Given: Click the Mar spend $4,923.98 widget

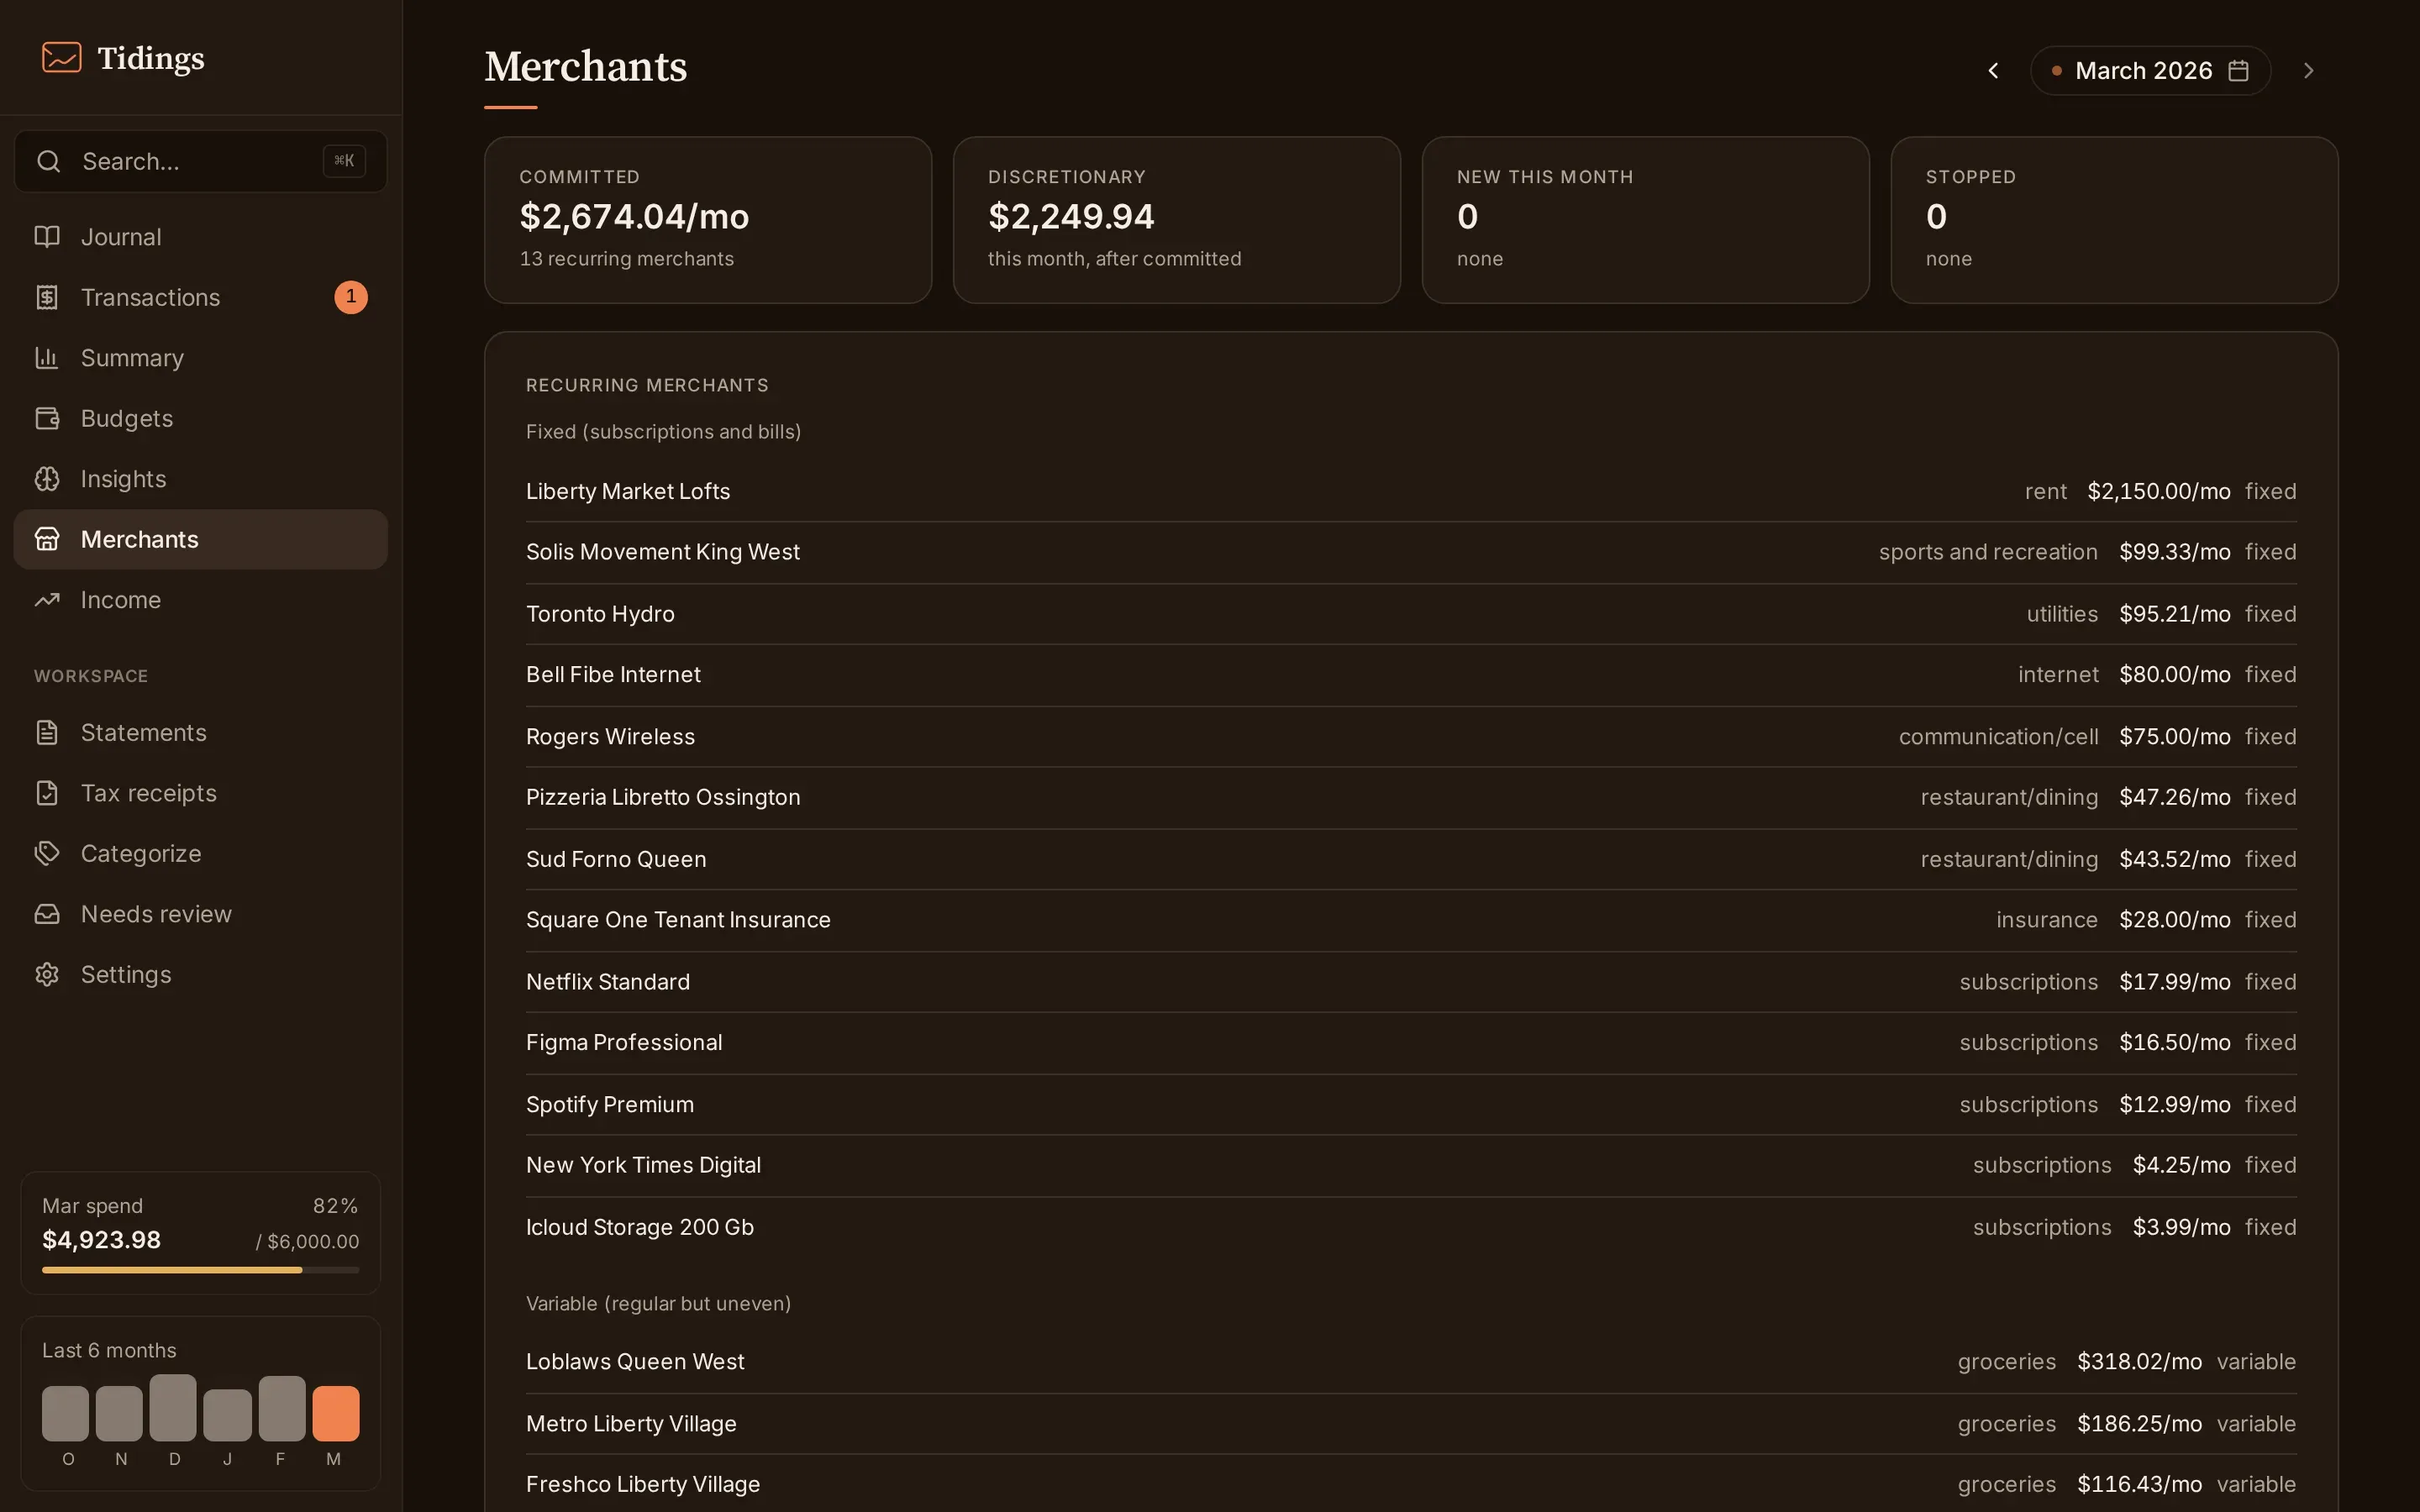Looking at the screenshot, I should tap(201, 1233).
